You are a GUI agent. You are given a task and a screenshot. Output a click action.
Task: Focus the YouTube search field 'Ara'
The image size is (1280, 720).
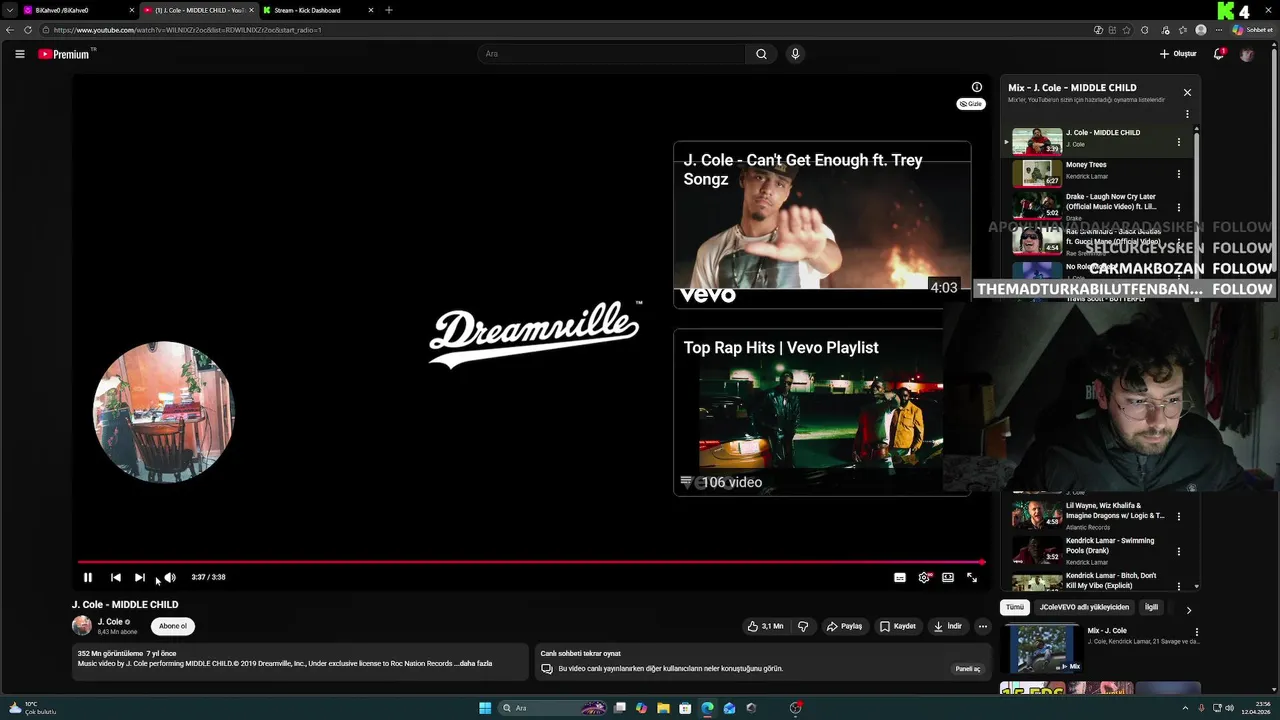point(611,54)
